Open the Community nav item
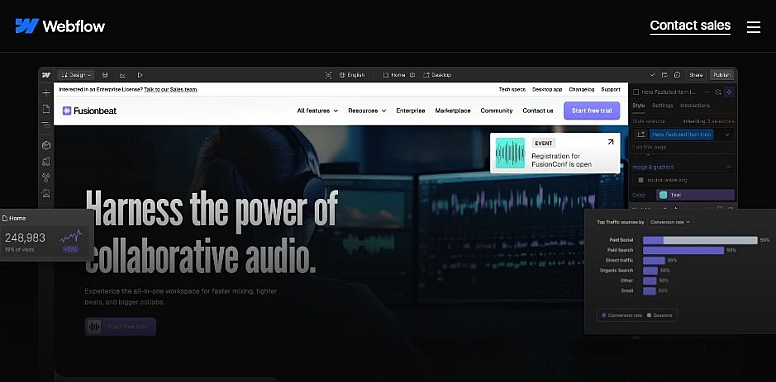 tap(496, 111)
